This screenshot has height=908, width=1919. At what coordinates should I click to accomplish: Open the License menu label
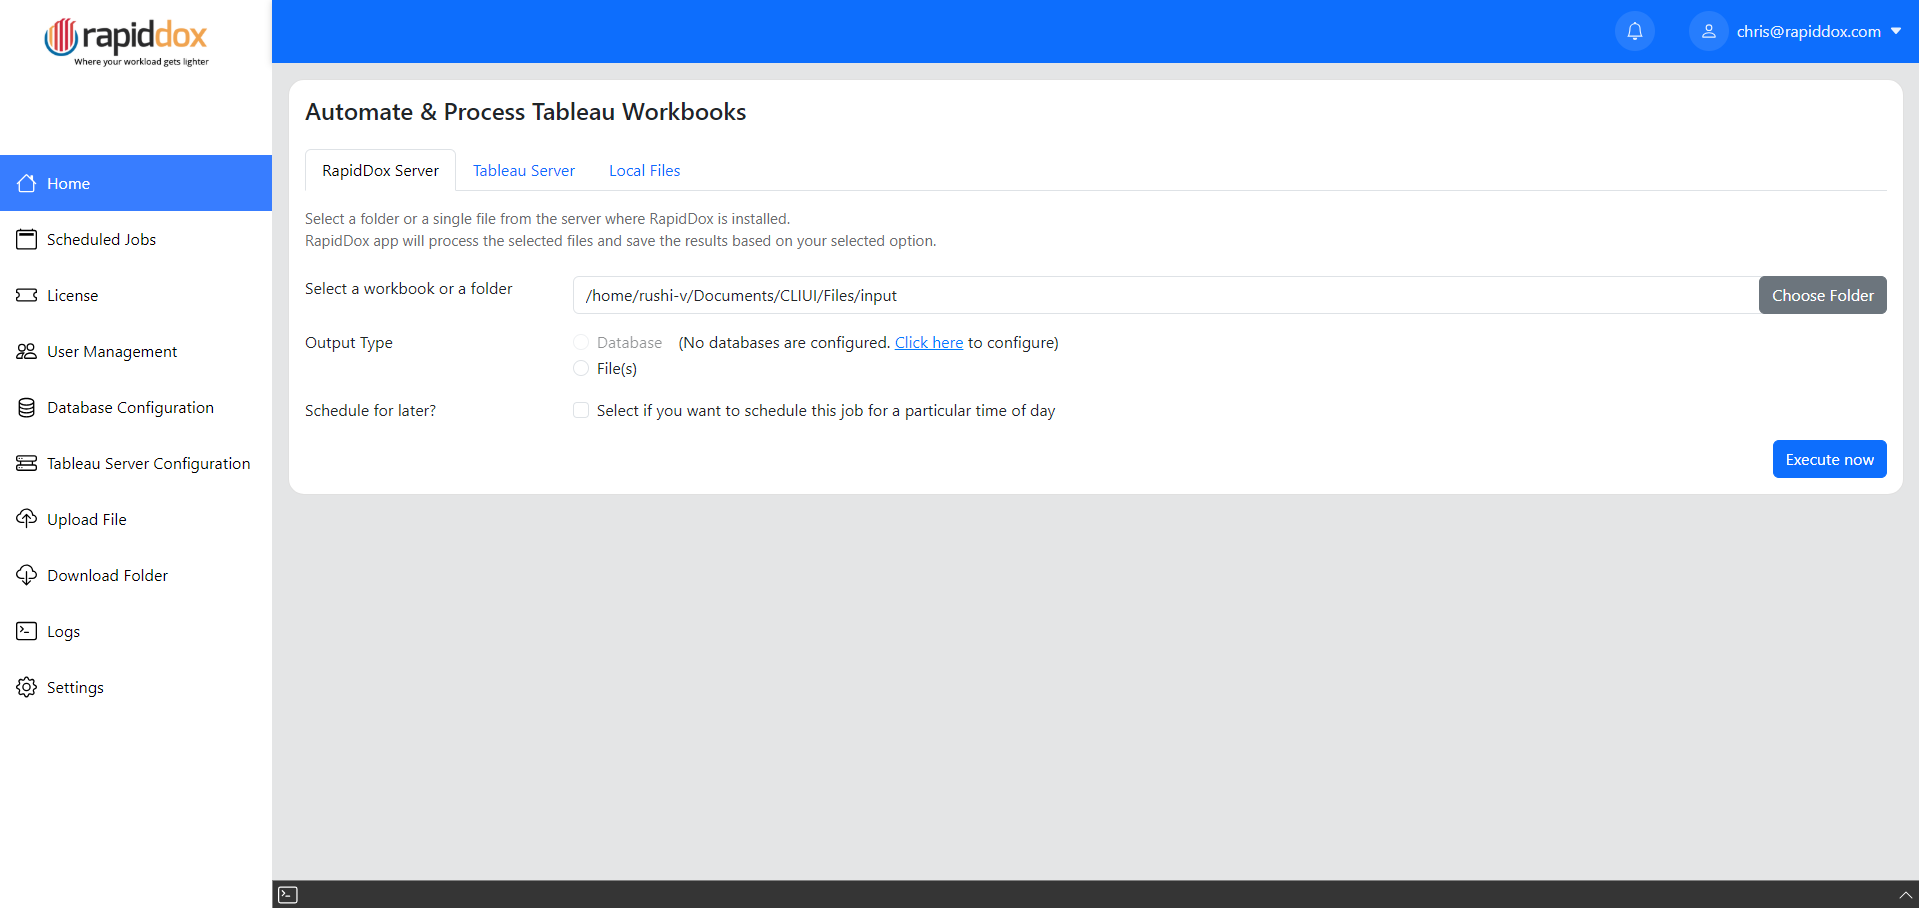pos(72,295)
